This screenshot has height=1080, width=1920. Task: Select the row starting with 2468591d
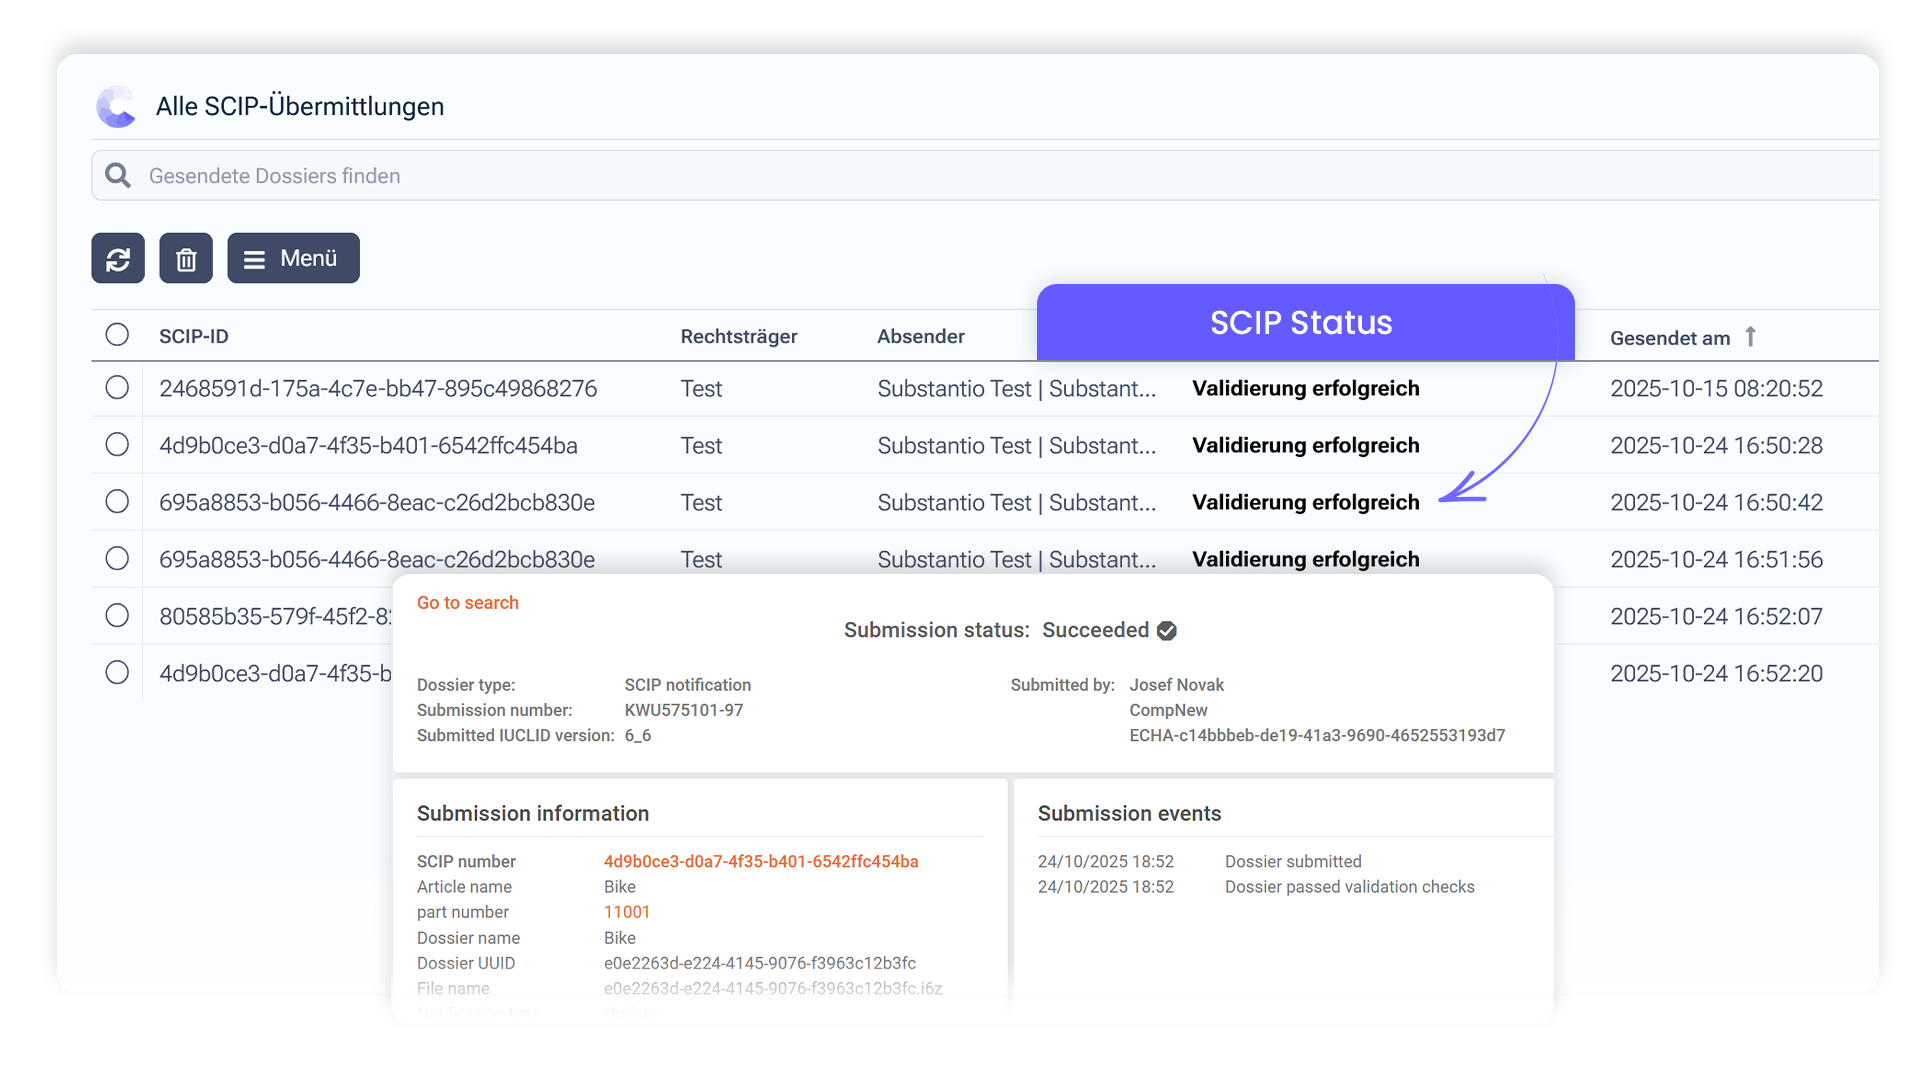click(117, 388)
